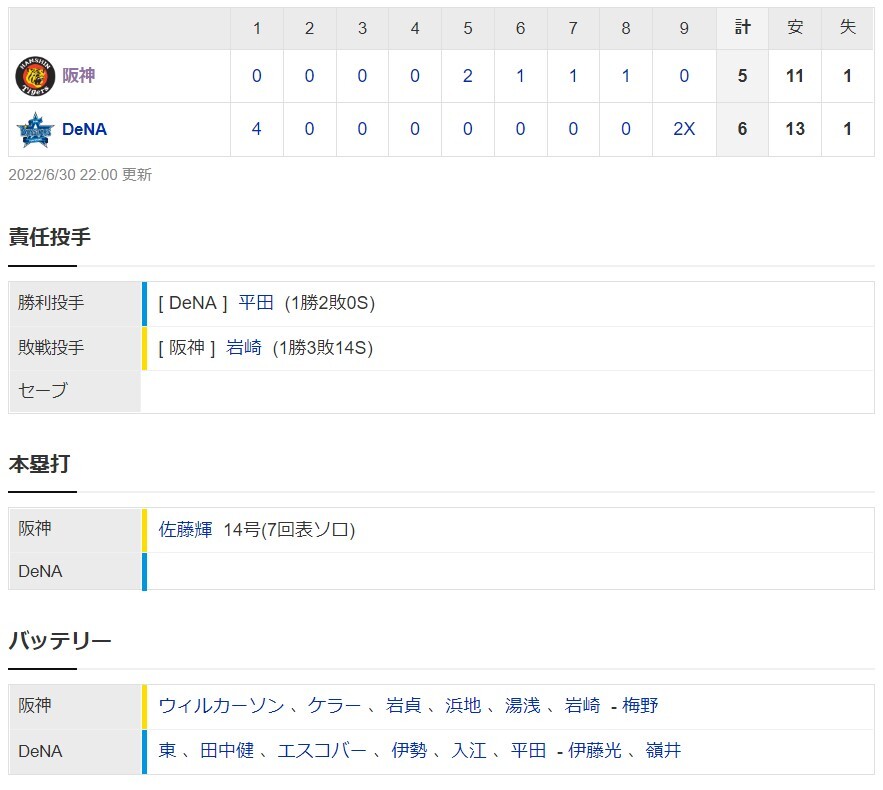Click pitcher 湯浅 in Hanshin battery

click(523, 705)
